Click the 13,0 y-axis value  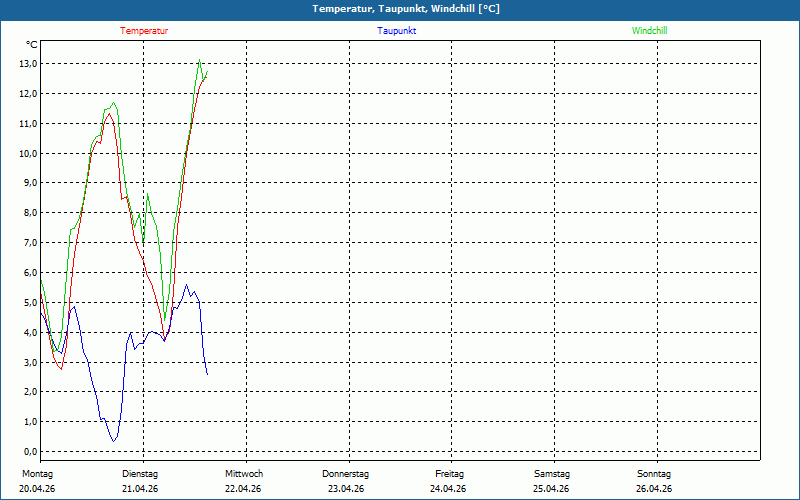click(28, 64)
